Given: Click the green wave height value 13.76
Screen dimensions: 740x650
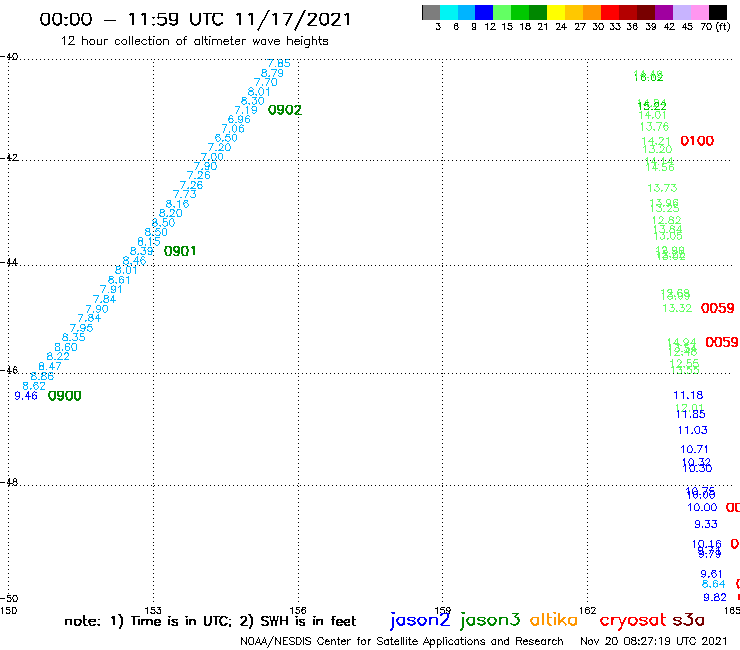Looking at the screenshot, I should (654, 127).
